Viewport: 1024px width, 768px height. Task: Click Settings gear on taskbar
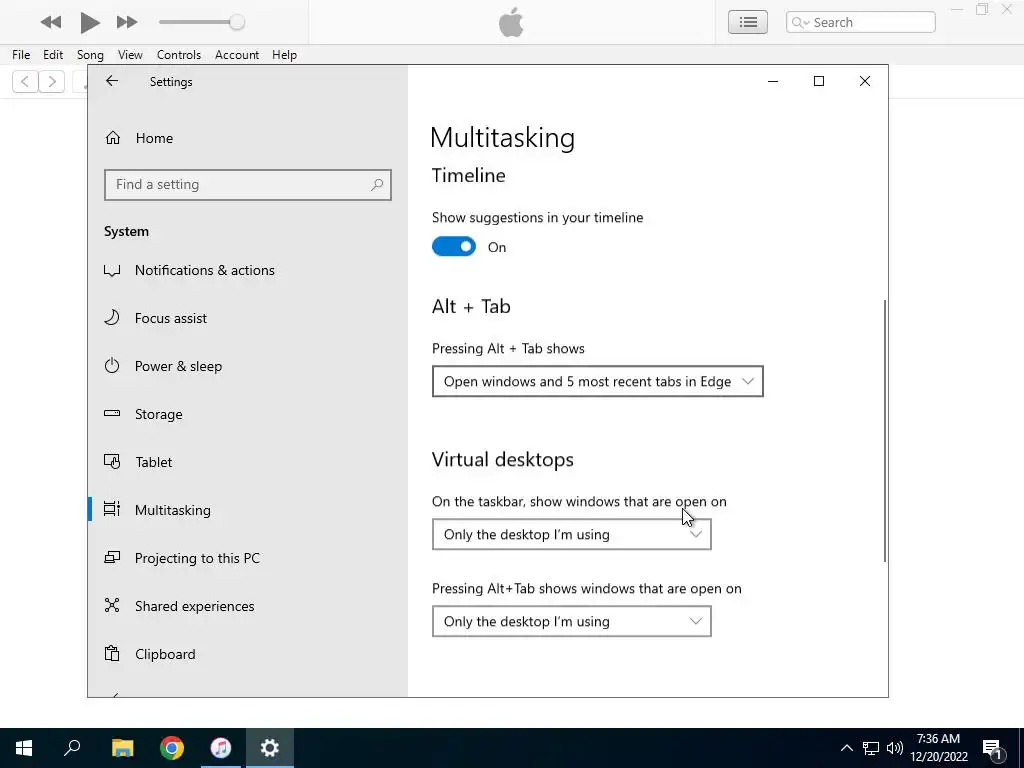pos(270,748)
